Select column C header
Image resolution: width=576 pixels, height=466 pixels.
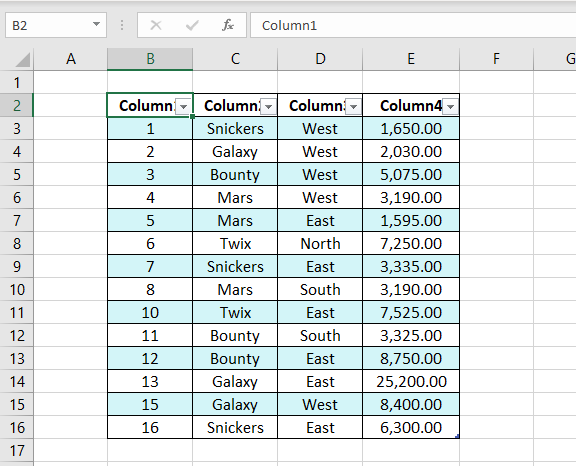[235, 59]
